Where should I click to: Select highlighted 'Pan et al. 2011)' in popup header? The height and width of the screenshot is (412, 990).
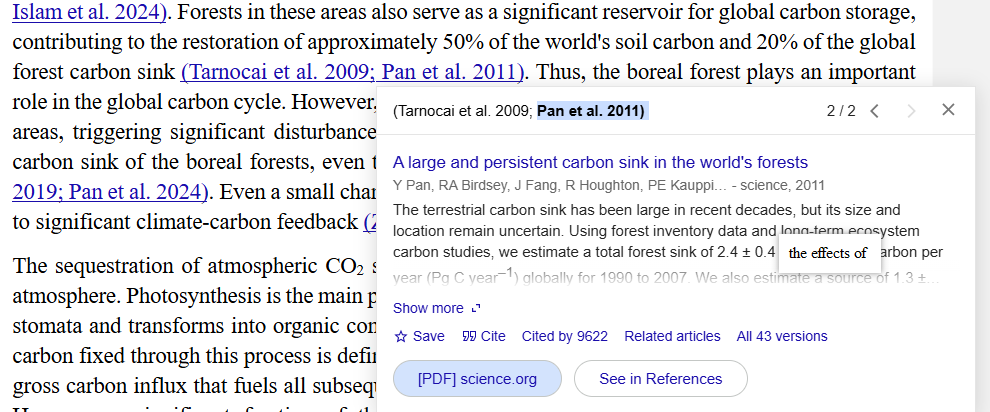[x=591, y=110]
